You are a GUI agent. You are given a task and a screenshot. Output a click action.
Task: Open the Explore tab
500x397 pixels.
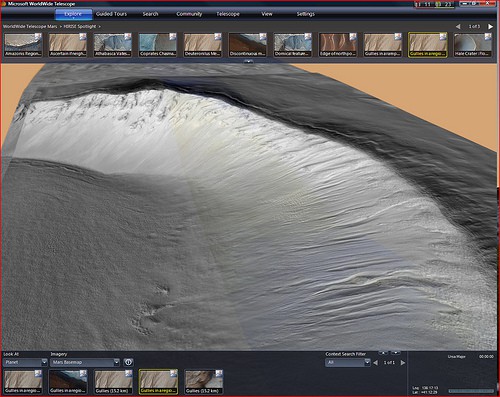[73, 14]
